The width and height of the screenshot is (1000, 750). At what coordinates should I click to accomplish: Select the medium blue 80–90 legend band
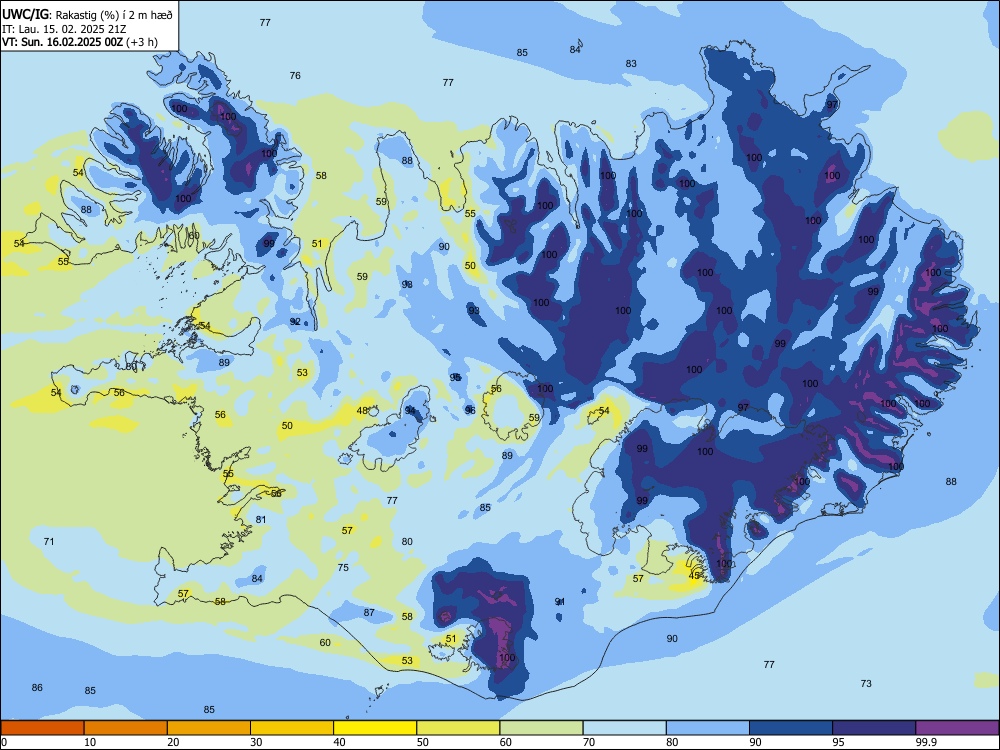pos(708,728)
